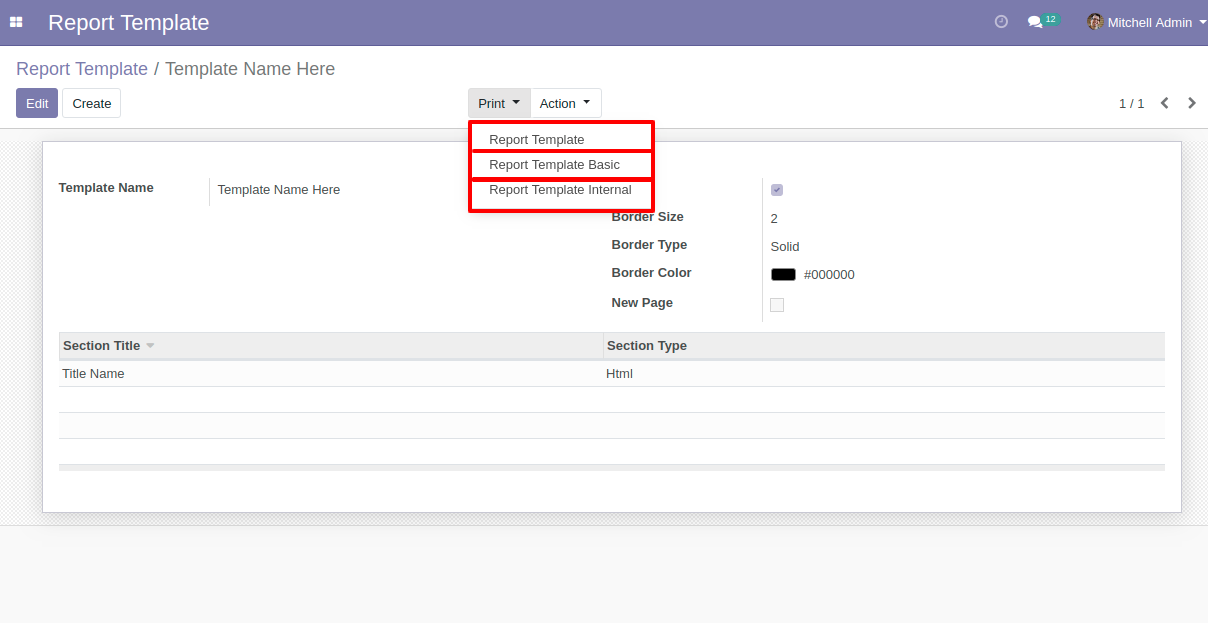Click the Edit button

click(x=37, y=103)
